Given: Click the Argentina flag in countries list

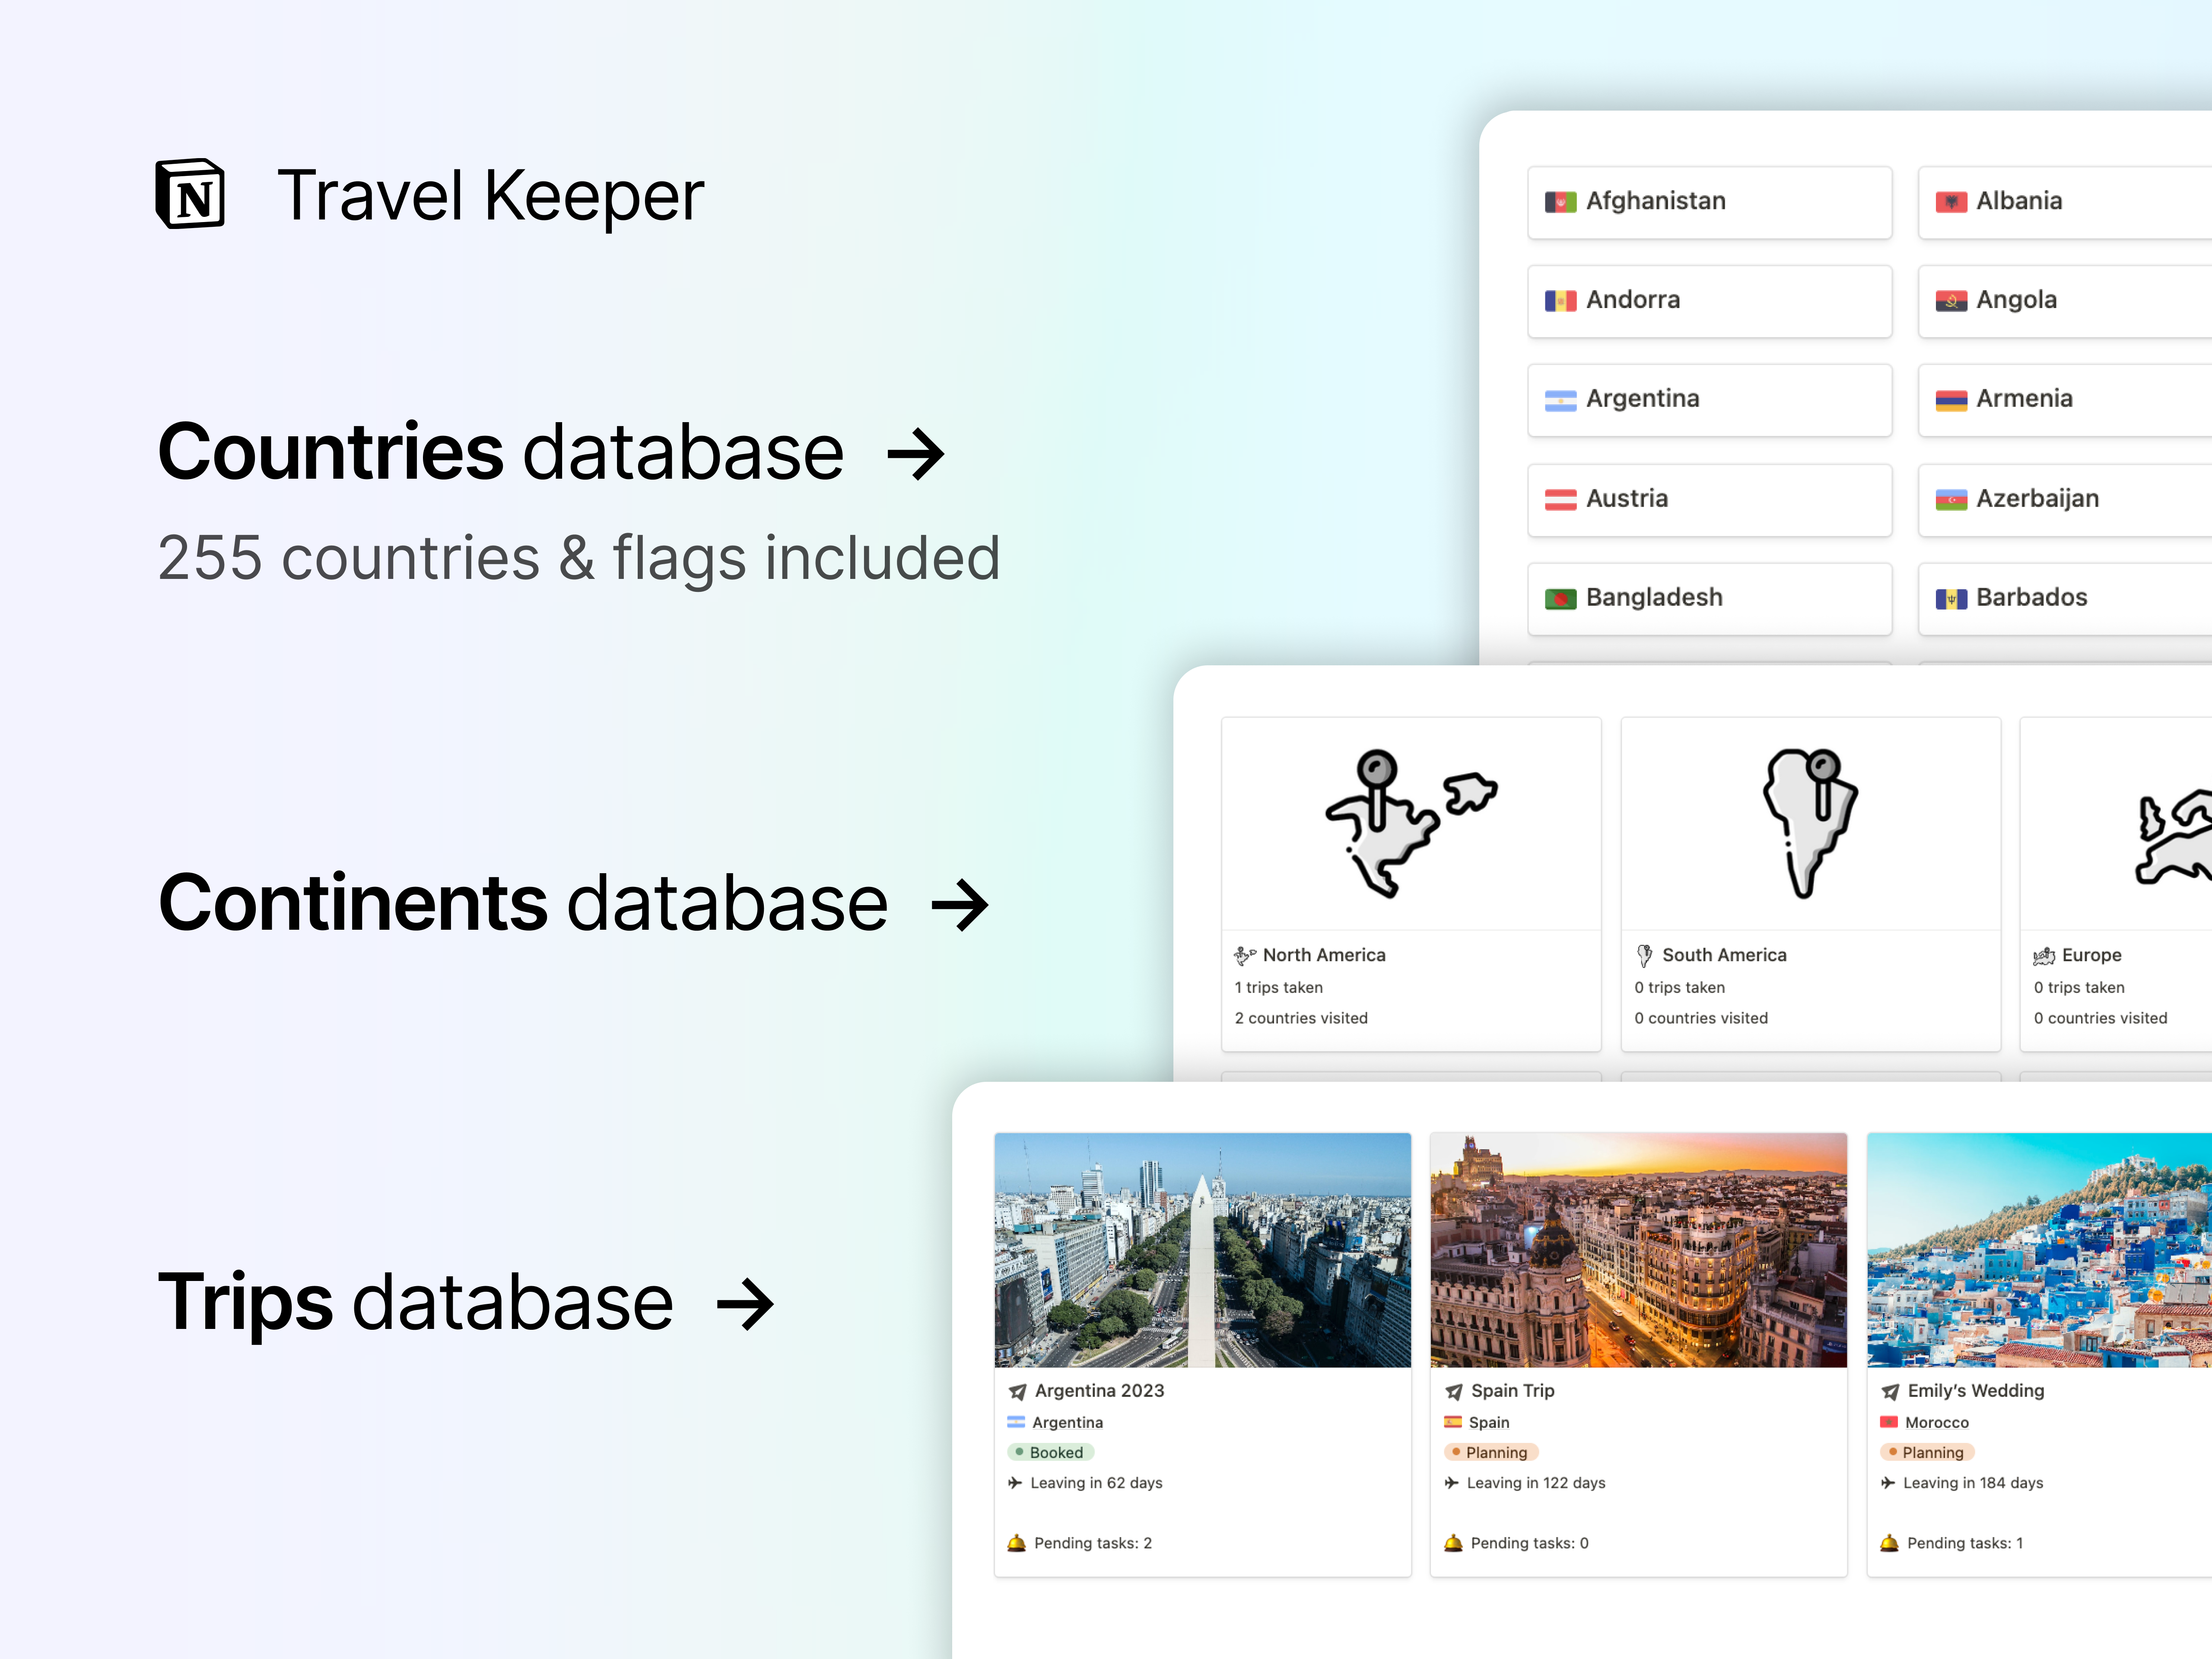Looking at the screenshot, I should click(1560, 400).
